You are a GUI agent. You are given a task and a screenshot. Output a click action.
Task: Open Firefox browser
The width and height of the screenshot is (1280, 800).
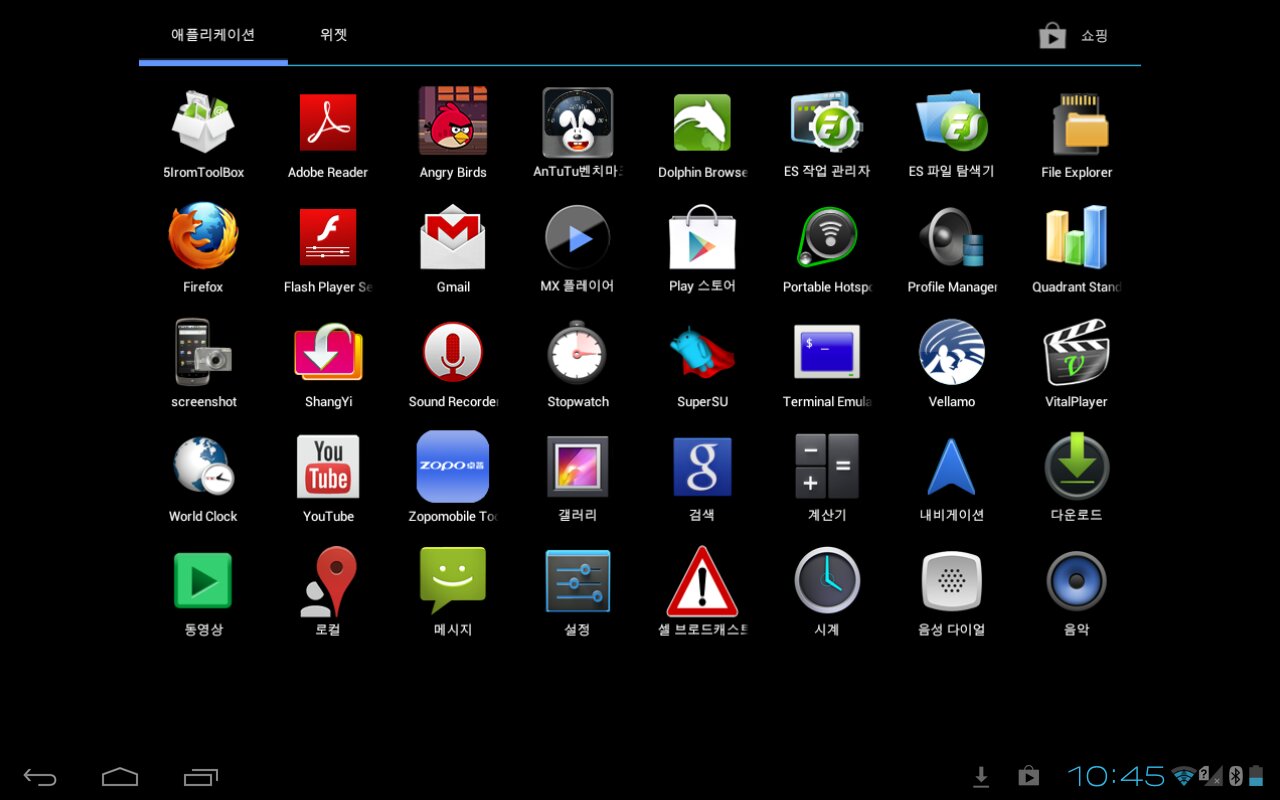(203, 248)
